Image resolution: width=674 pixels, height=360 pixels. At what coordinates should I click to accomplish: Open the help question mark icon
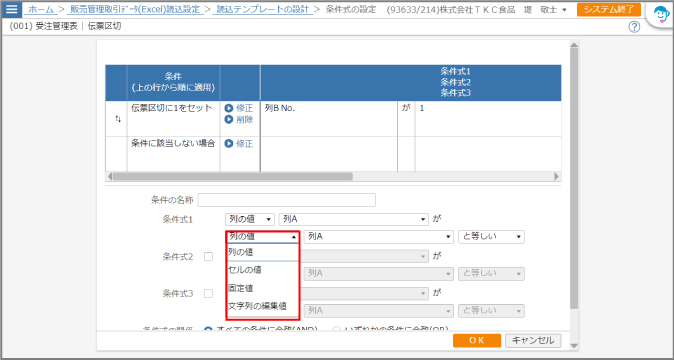634,27
